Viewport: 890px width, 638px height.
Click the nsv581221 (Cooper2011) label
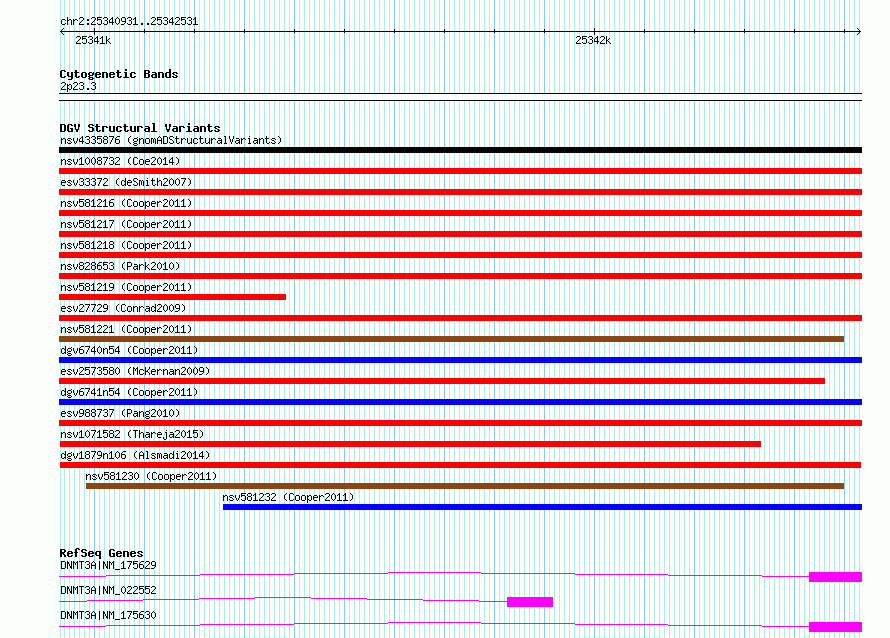click(x=126, y=329)
